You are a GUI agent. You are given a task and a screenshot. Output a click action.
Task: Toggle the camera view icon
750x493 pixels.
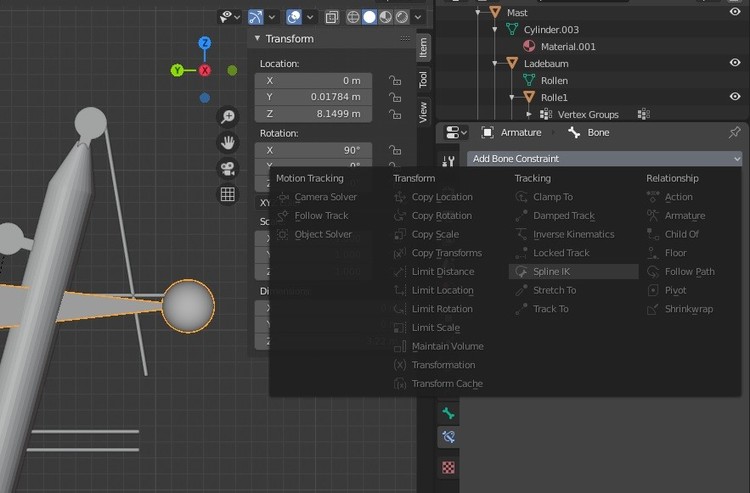pos(228,168)
